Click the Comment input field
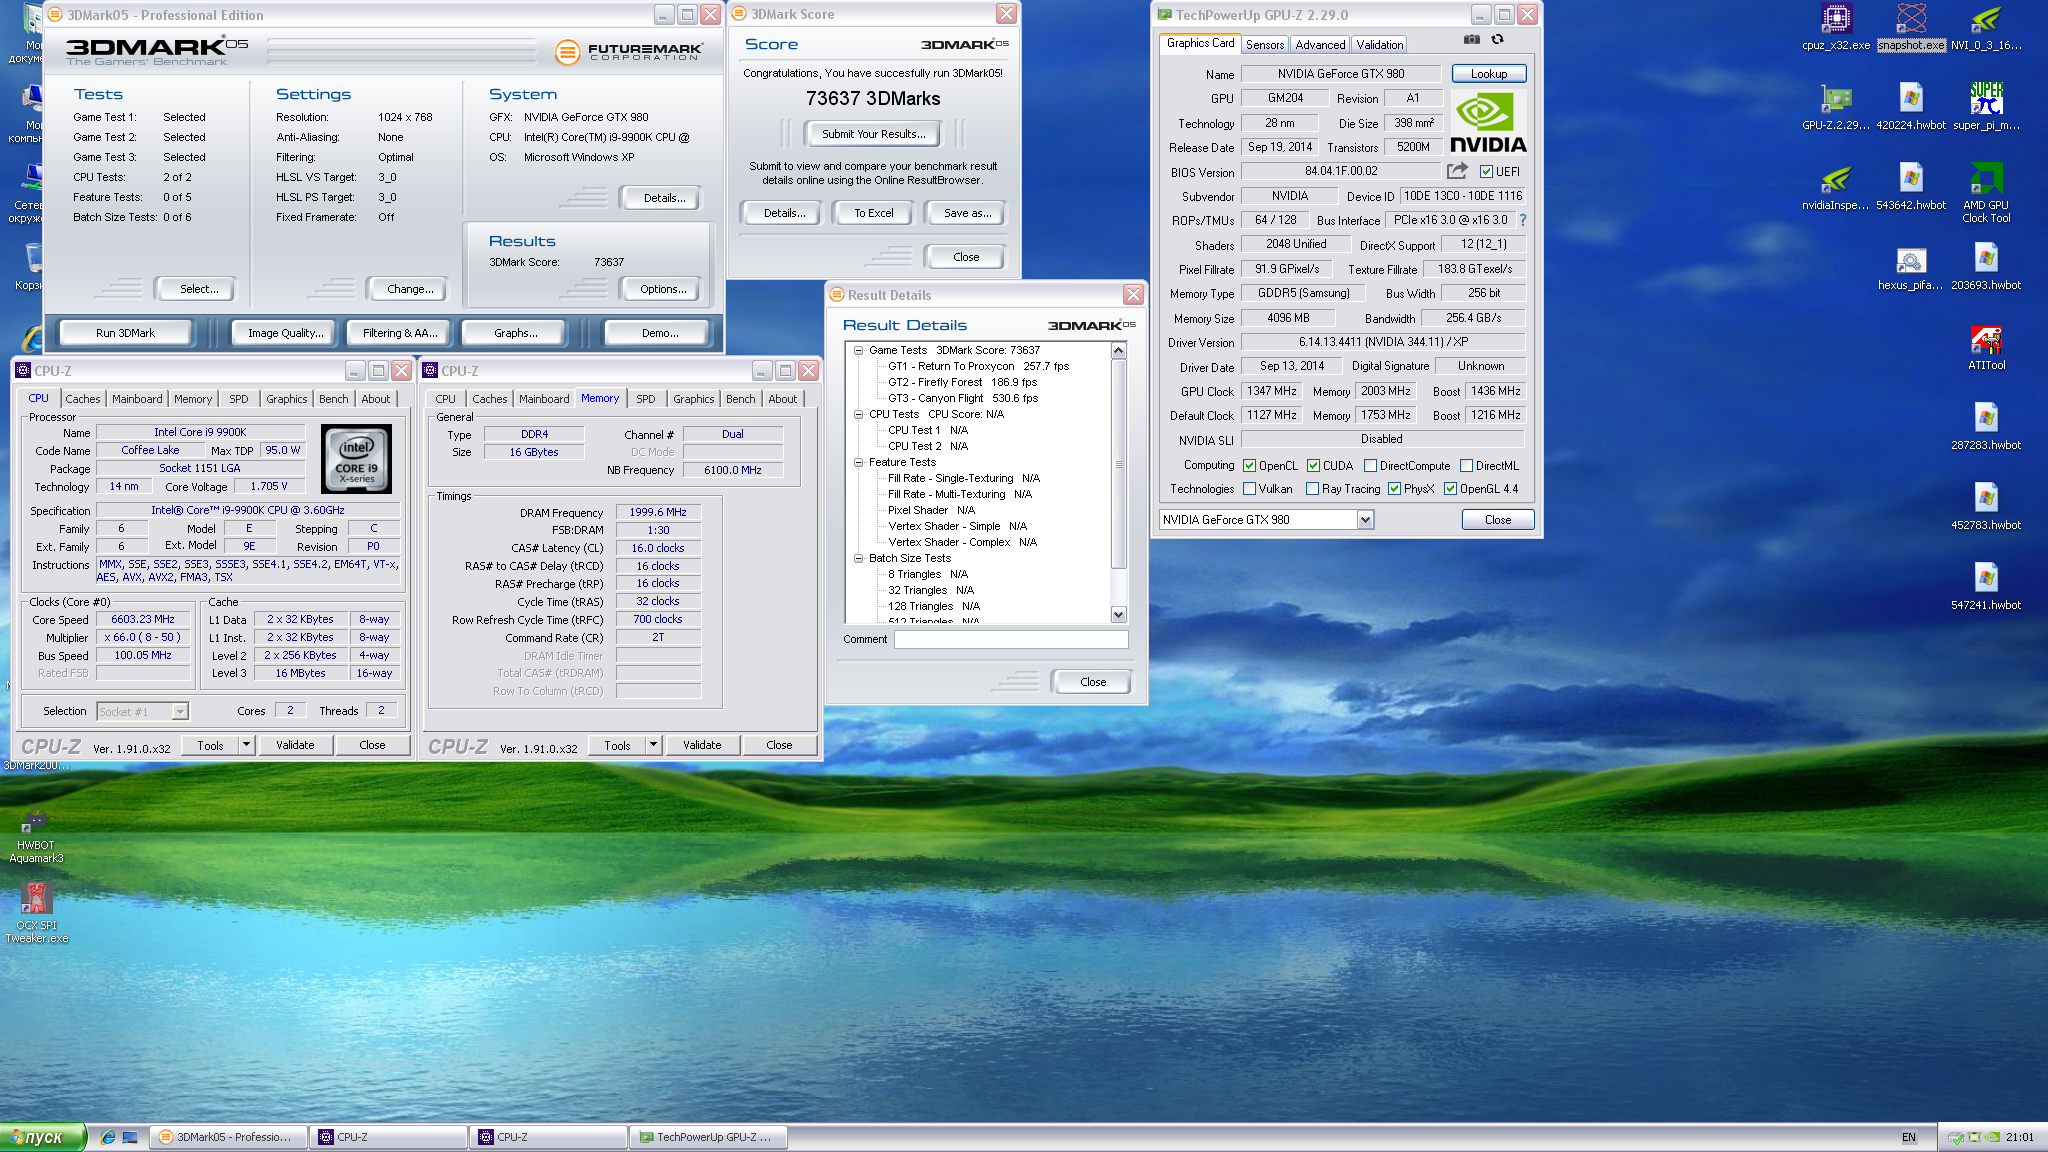Screen dimensions: 2048x1152 (x=1011, y=639)
